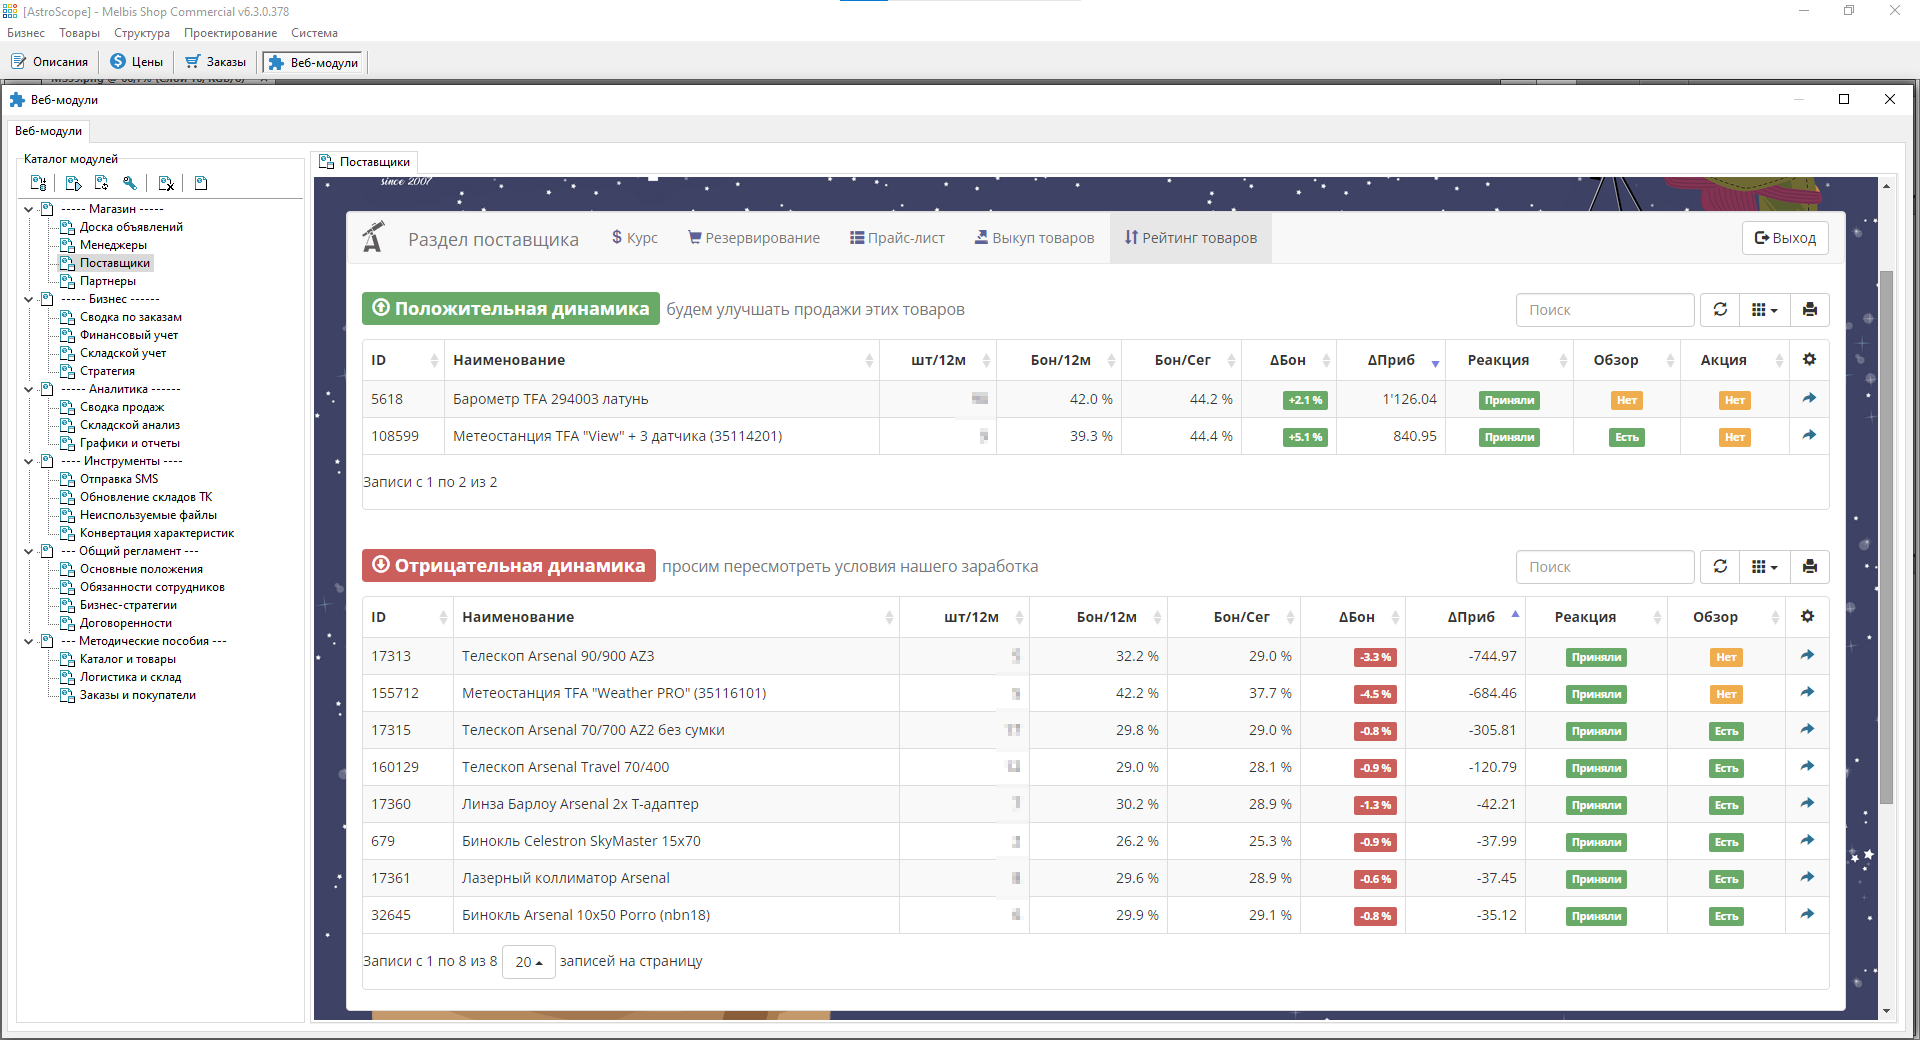1920x1040 pixels.
Task: Click the share arrow for Барометр TFA row
Action: (x=1809, y=398)
